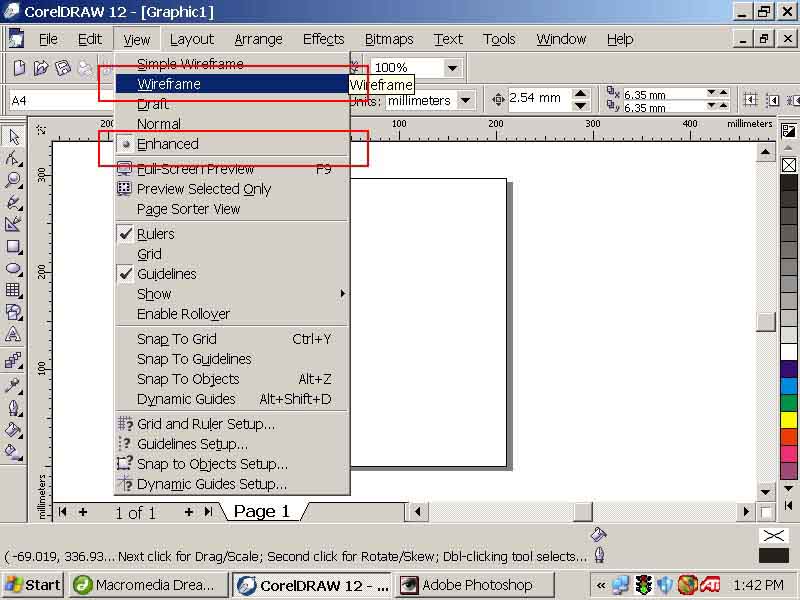Image resolution: width=800 pixels, height=600 pixels.
Task: Toggle Guidelines display
Action: tap(233, 274)
